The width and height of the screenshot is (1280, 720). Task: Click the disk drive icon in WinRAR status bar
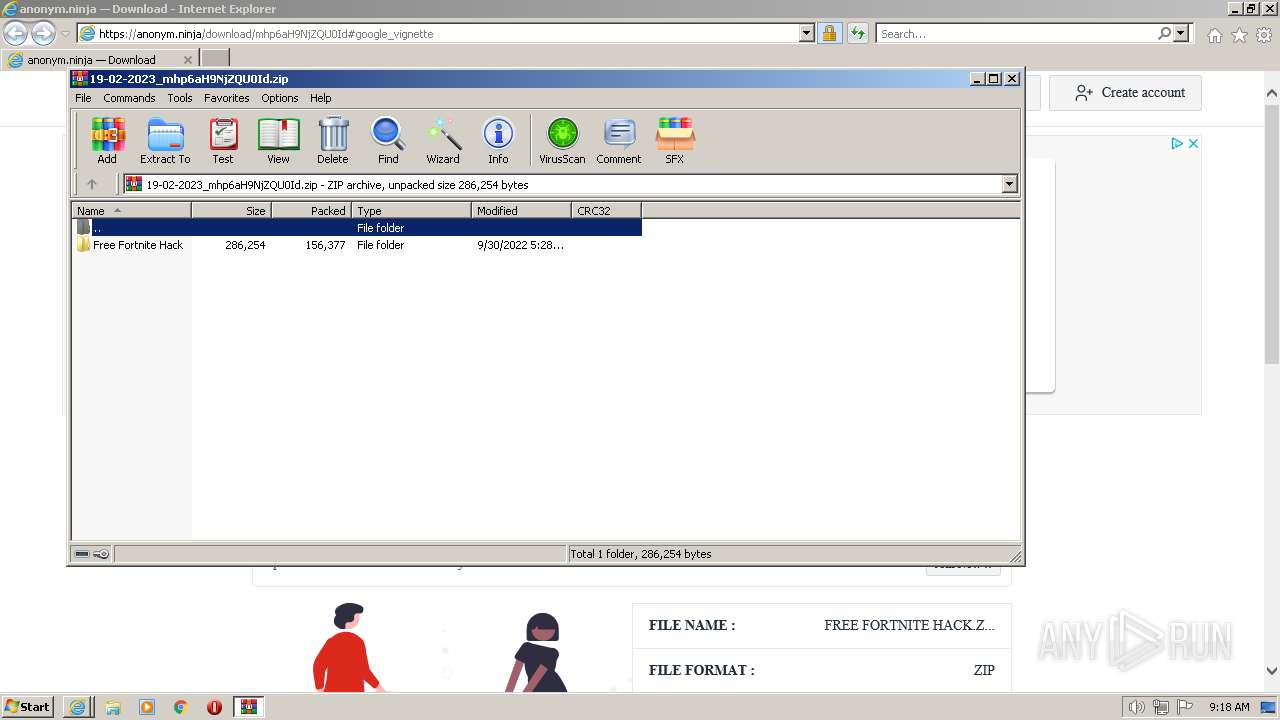point(82,554)
